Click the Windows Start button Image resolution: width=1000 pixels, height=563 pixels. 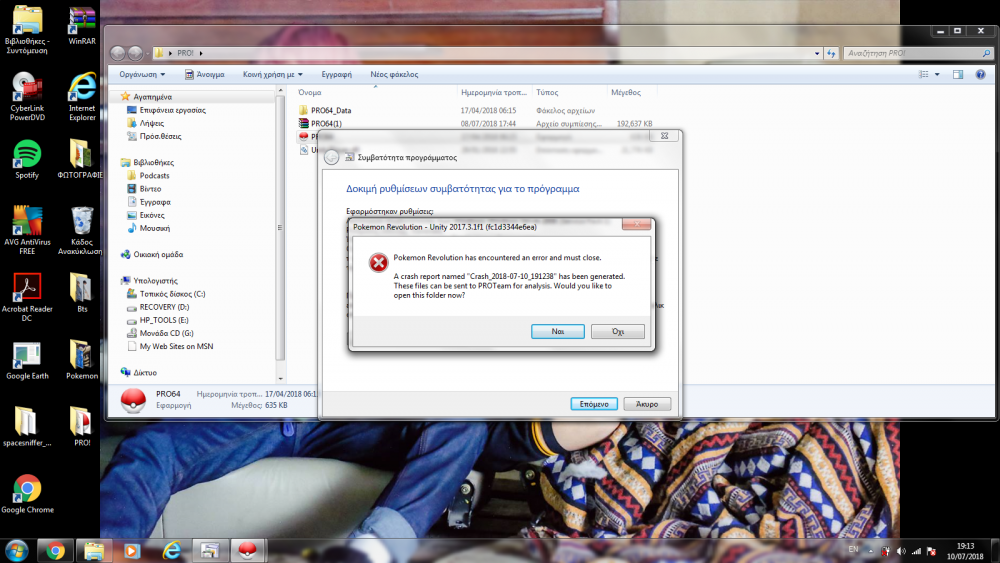pyautogui.click(x=17, y=550)
